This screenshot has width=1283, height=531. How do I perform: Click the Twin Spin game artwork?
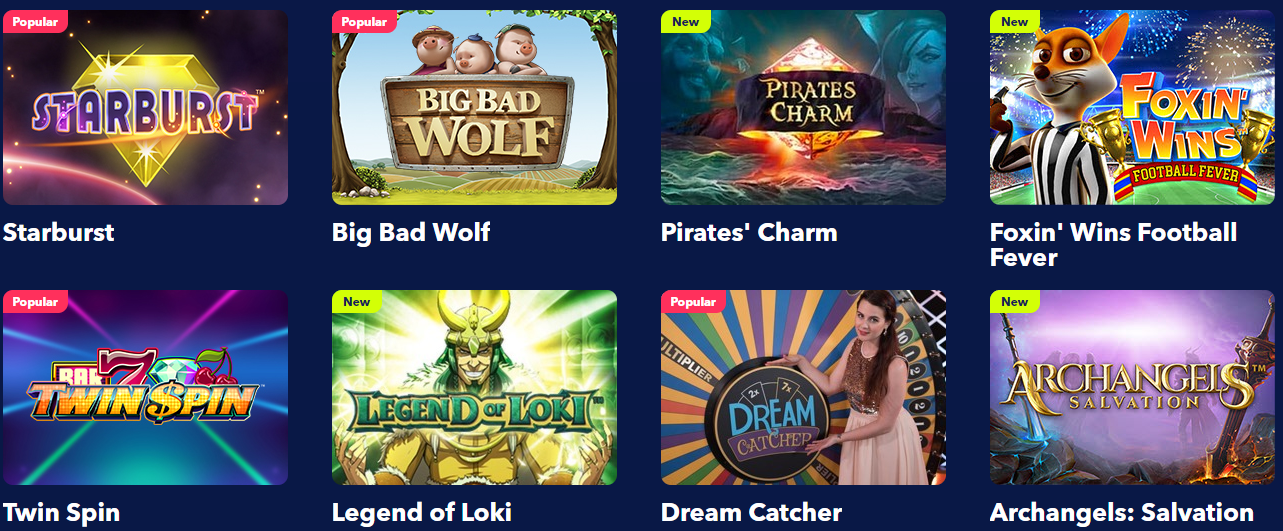point(145,387)
